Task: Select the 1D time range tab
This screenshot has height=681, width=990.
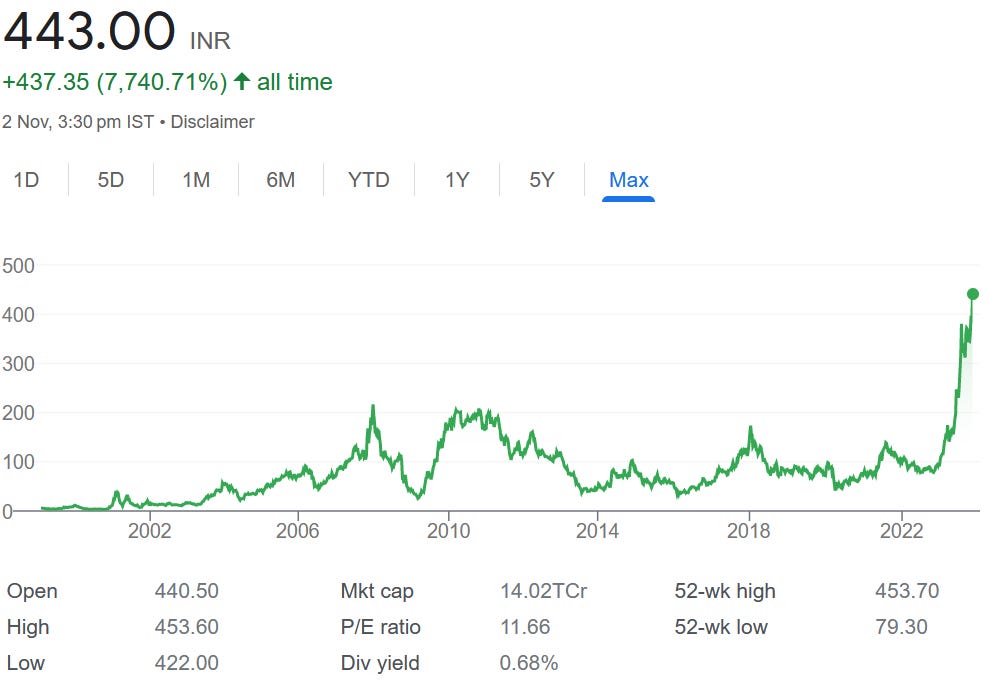Action: pyautogui.click(x=27, y=180)
